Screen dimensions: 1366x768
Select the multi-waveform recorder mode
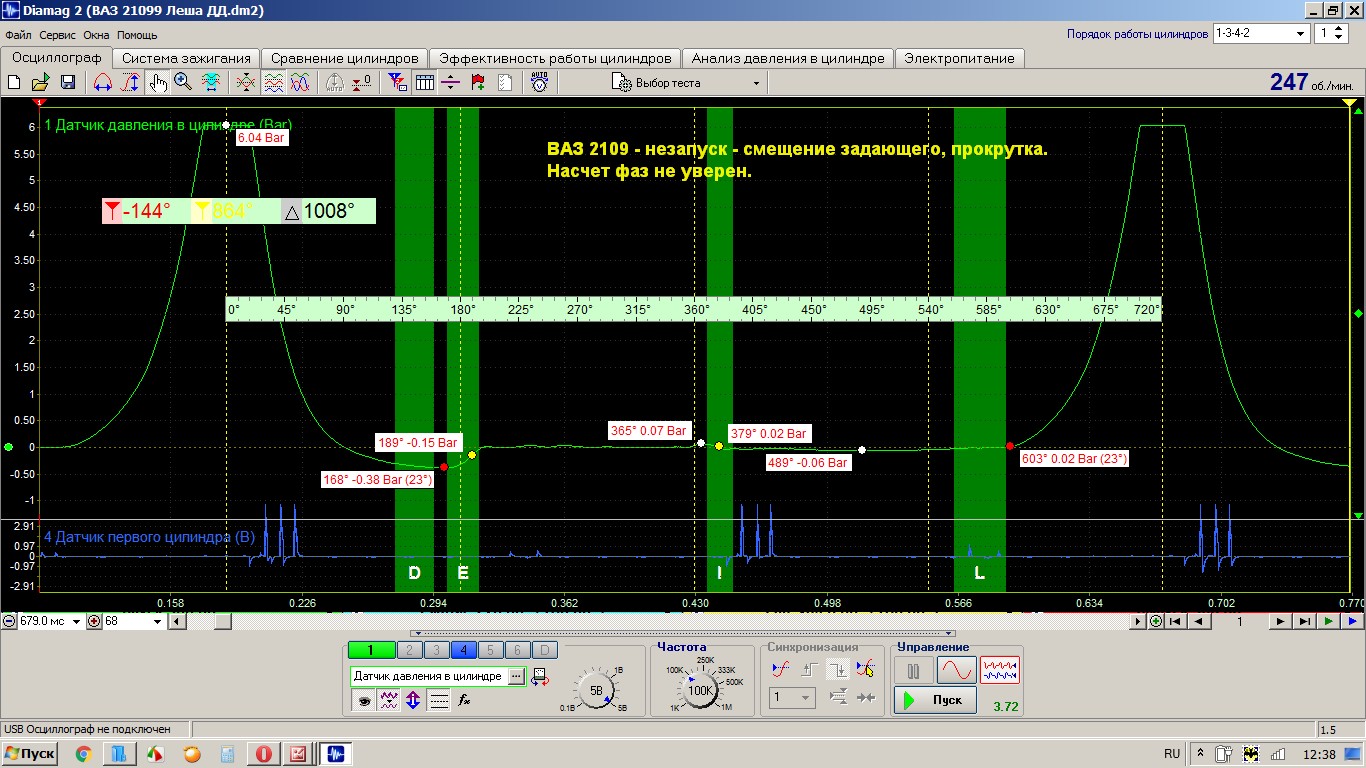pyautogui.click(x=1000, y=670)
